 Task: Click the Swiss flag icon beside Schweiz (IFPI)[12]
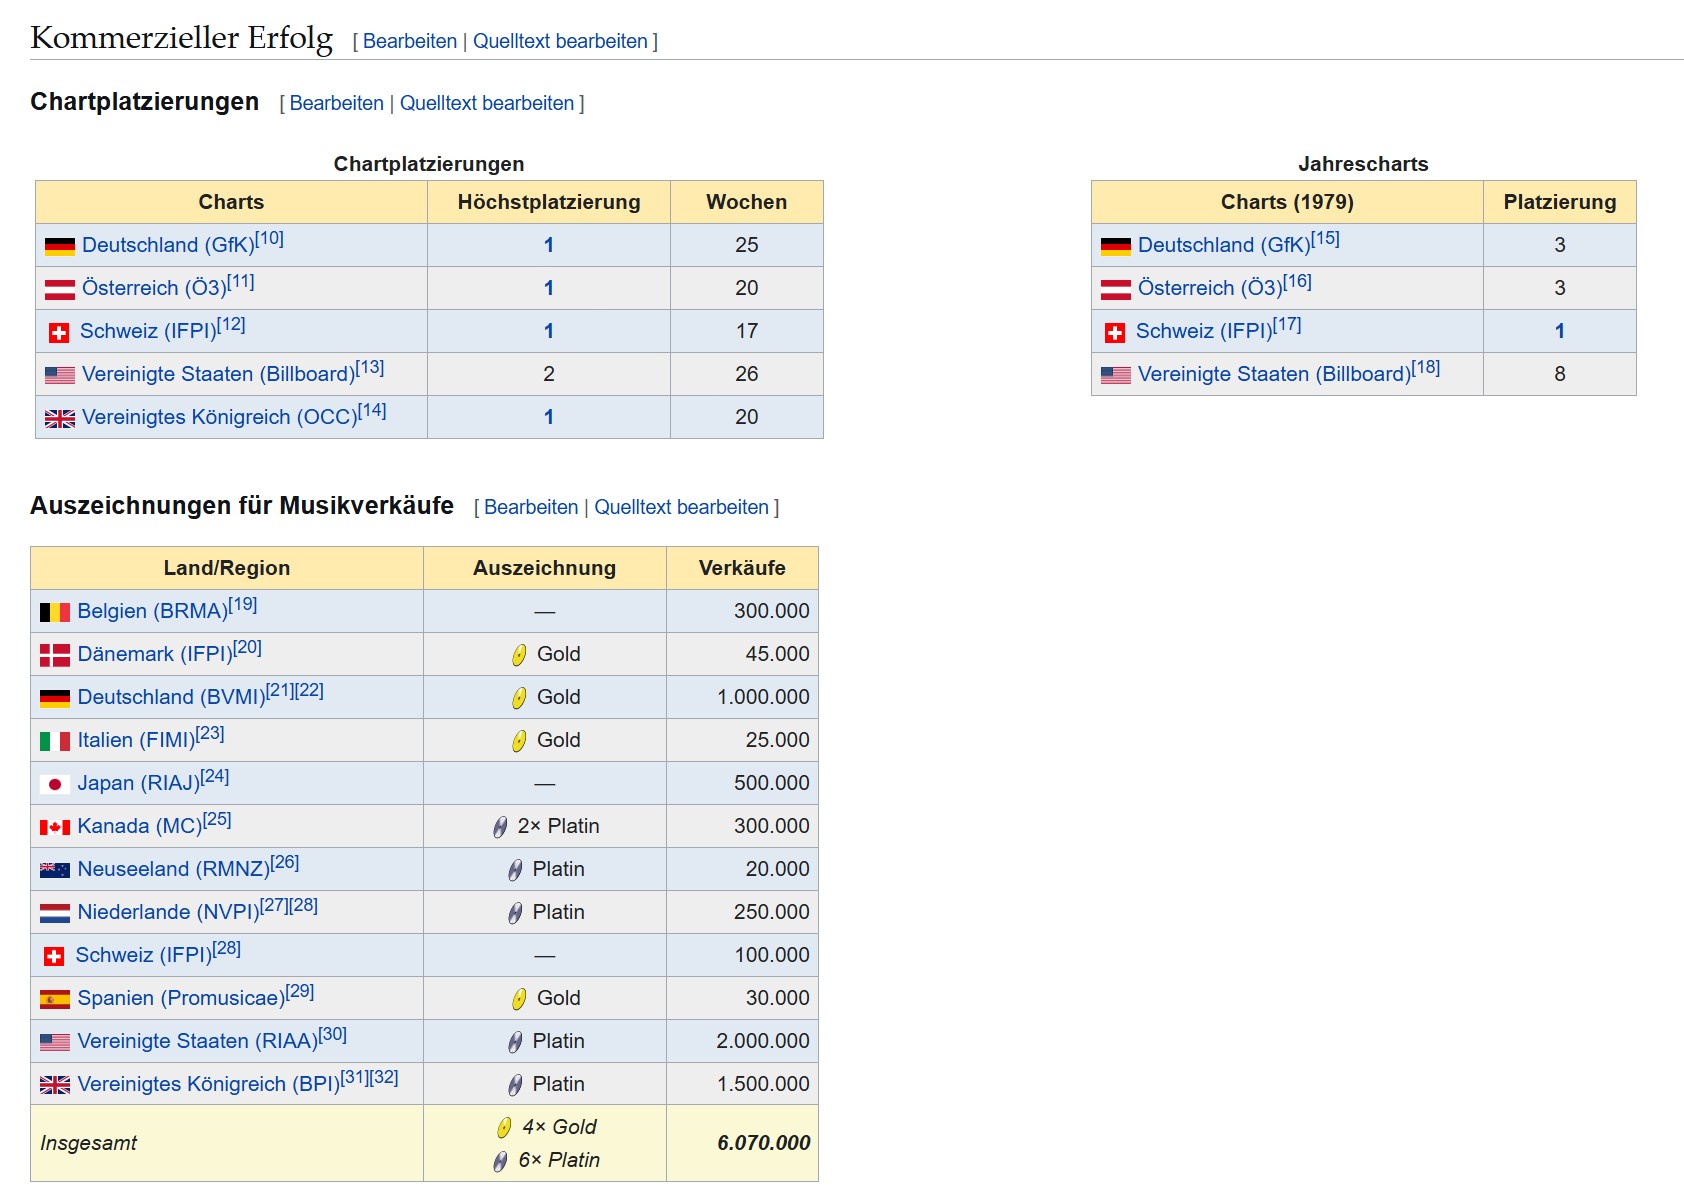click(x=59, y=332)
